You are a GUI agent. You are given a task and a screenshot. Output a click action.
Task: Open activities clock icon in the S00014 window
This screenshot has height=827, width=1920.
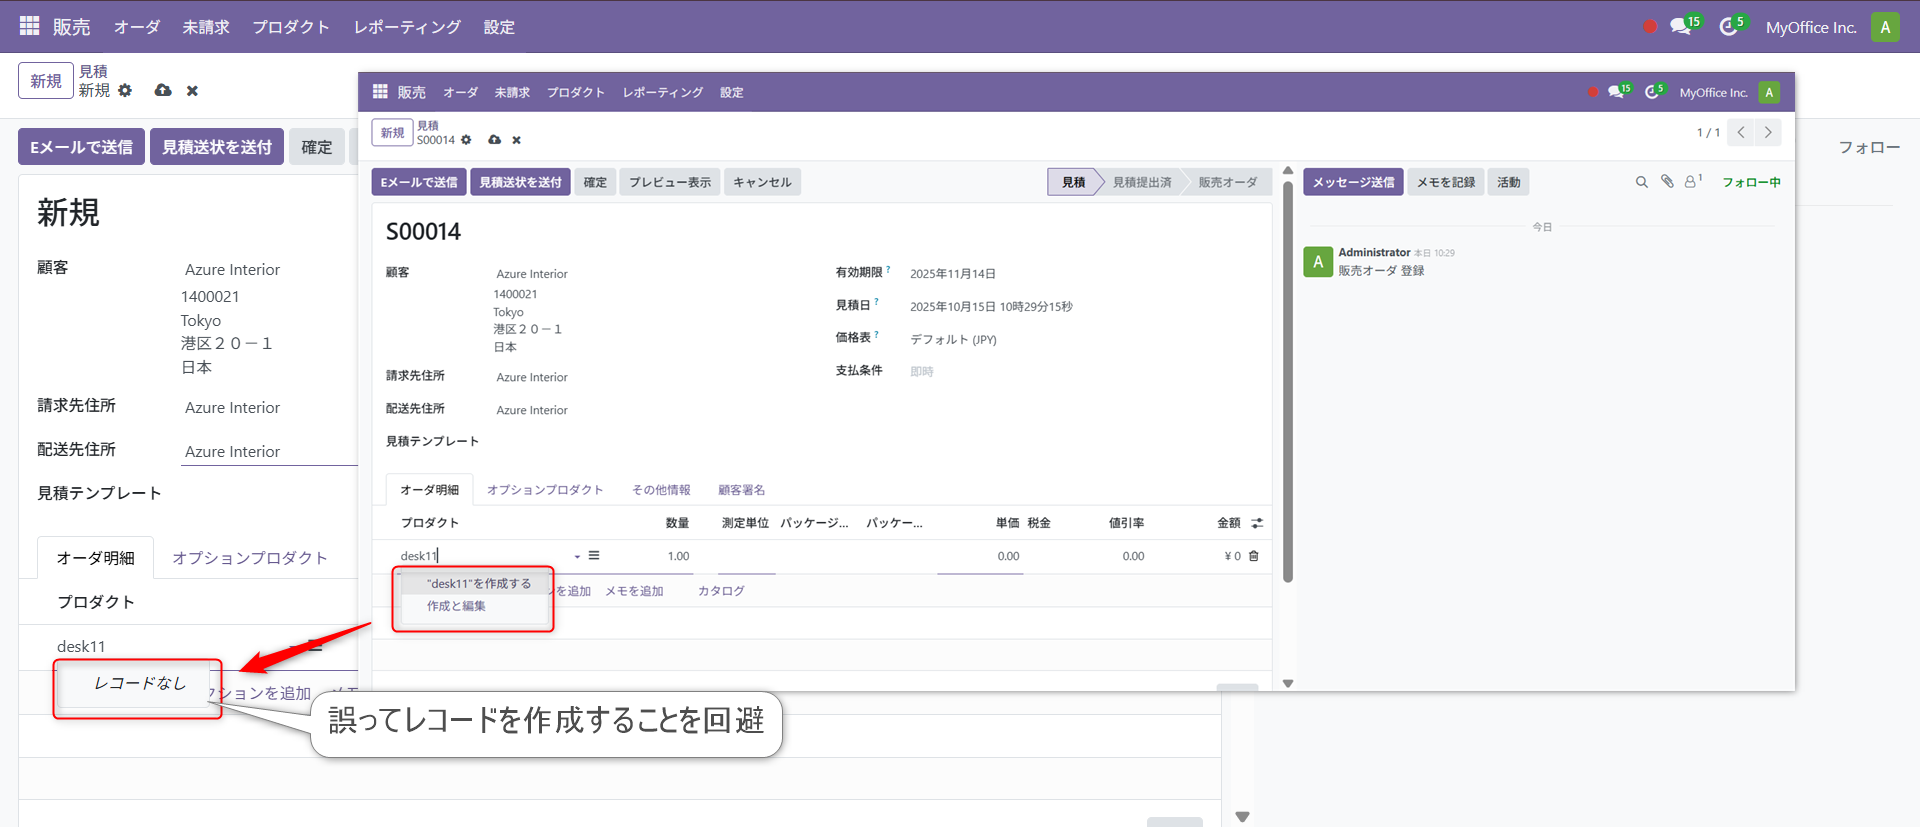coord(1653,91)
